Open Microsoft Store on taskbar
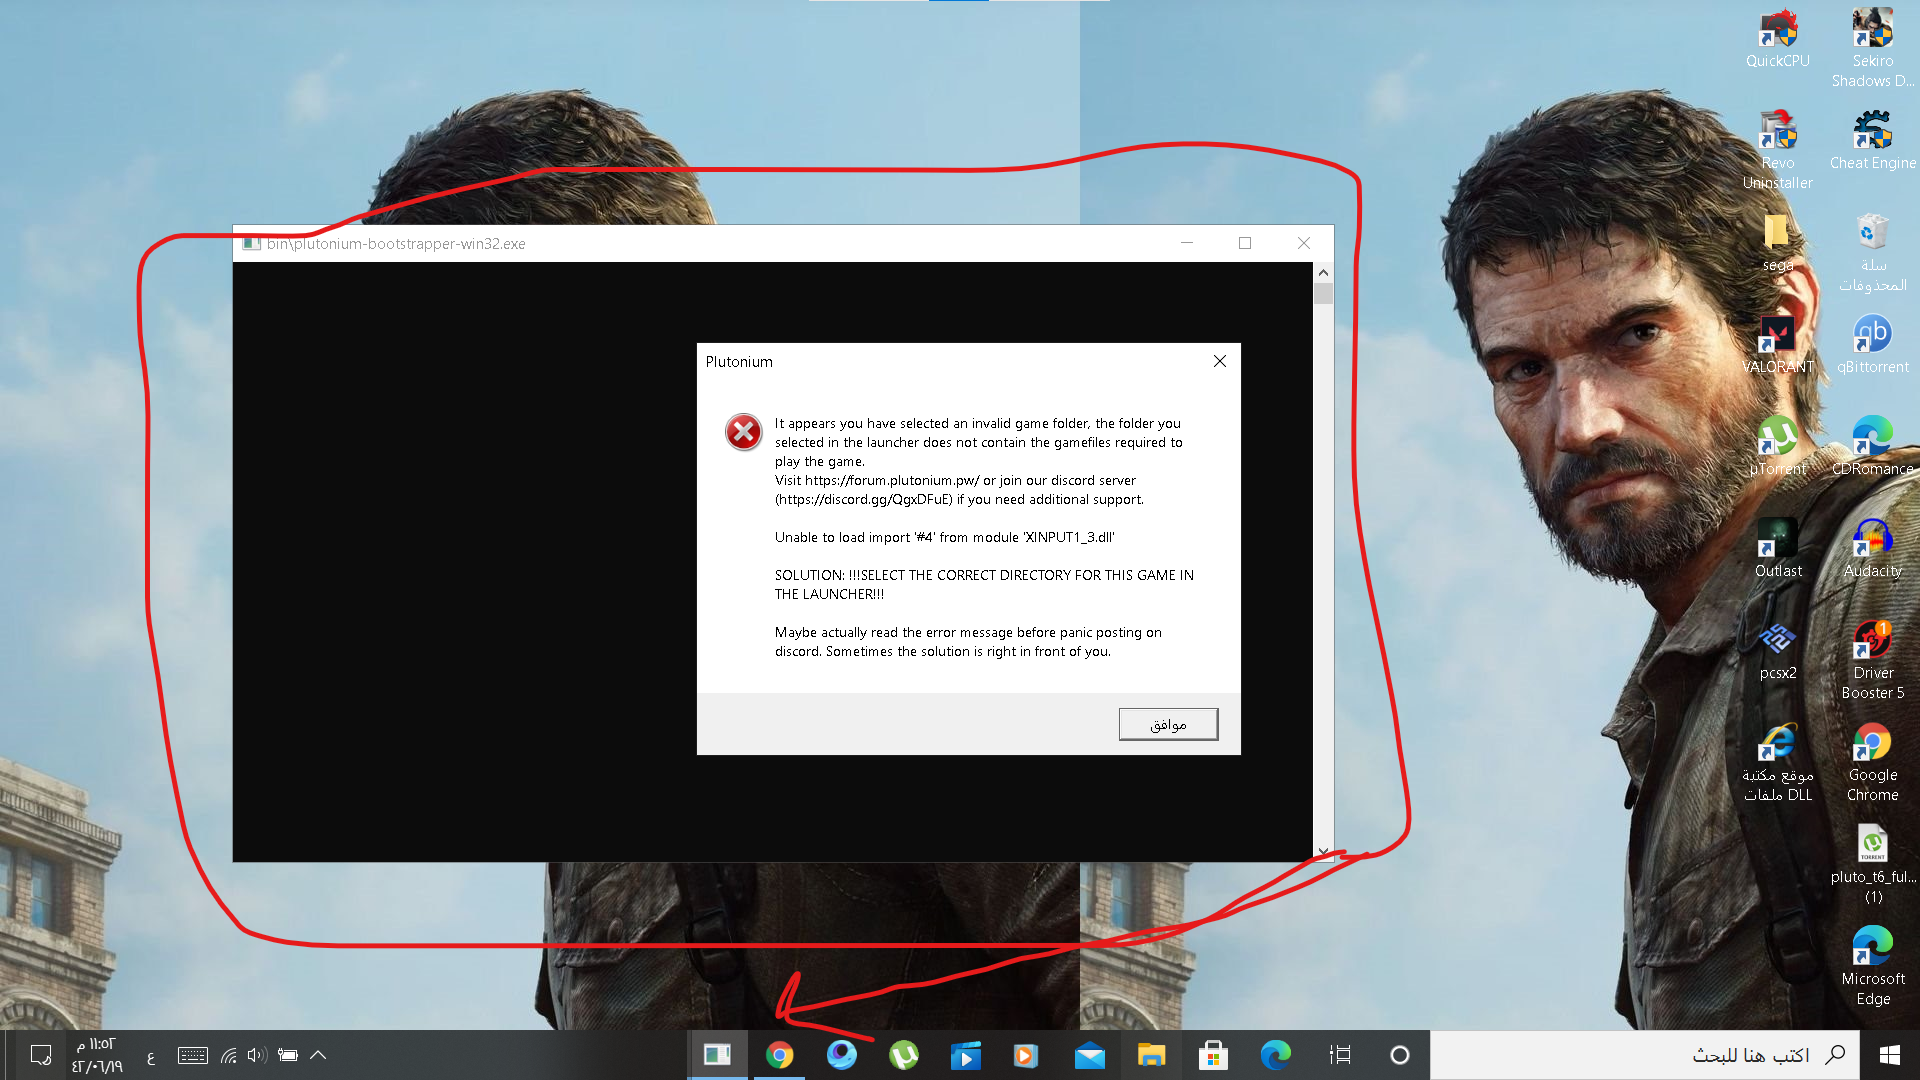Image resolution: width=1920 pixels, height=1080 pixels. 1213,1055
